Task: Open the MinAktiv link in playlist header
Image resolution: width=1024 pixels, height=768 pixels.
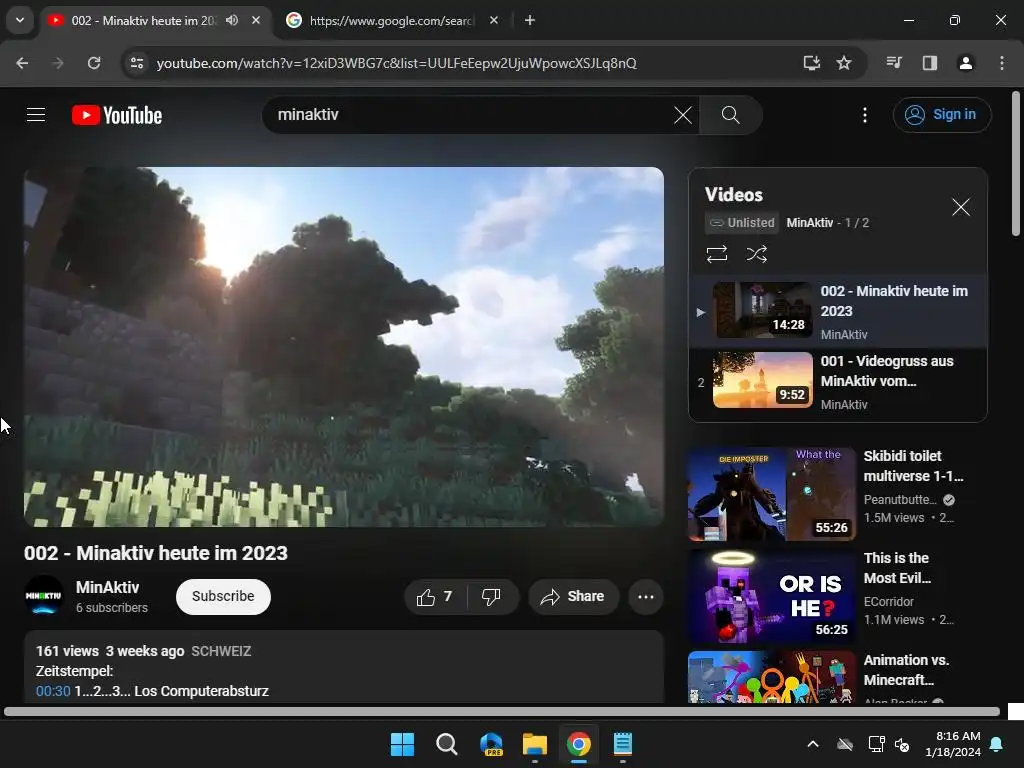Action: click(809, 223)
